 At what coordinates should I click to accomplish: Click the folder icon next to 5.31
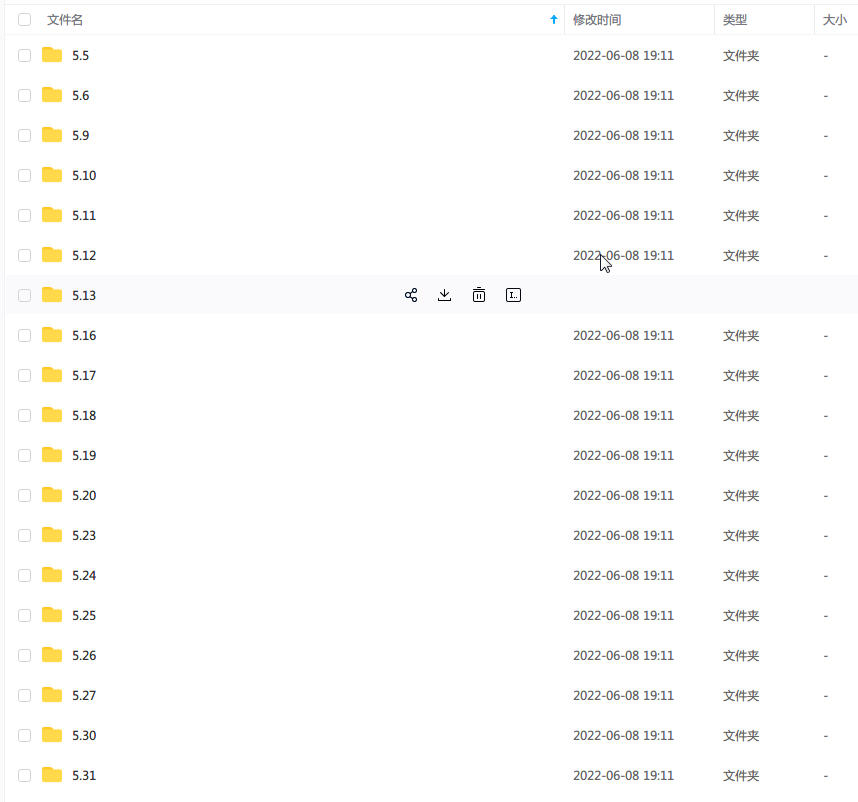[54, 775]
